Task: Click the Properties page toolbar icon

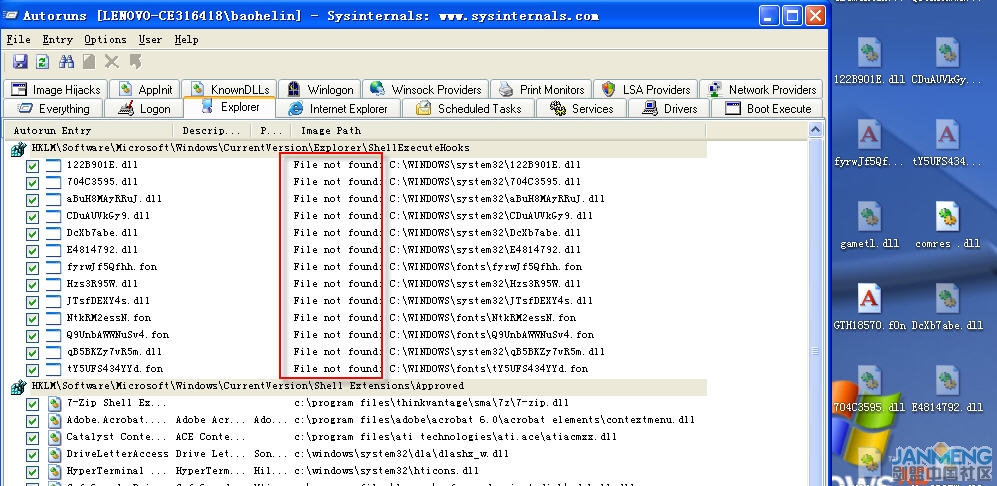Action: (x=89, y=62)
